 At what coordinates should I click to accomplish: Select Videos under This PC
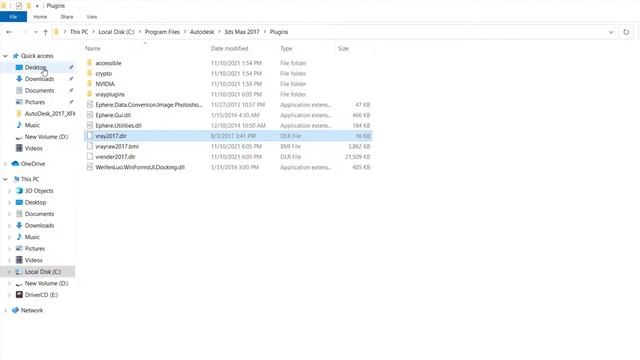coord(33,260)
